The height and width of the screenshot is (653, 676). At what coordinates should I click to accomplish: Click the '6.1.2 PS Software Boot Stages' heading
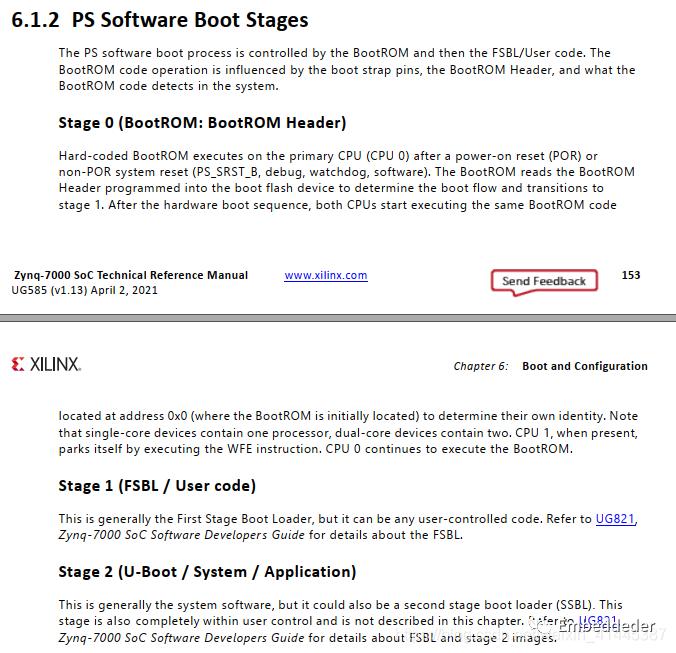(x=160, y=20)
